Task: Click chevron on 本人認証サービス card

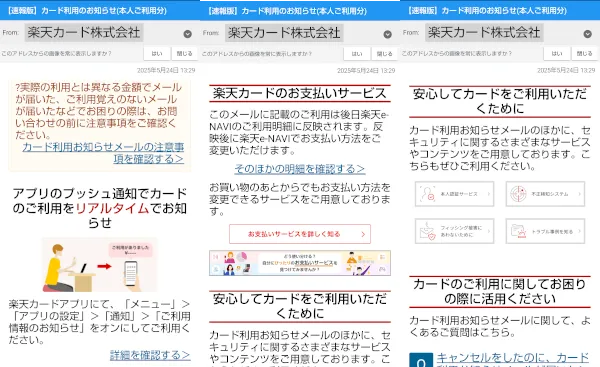Action: click(489, 194)
